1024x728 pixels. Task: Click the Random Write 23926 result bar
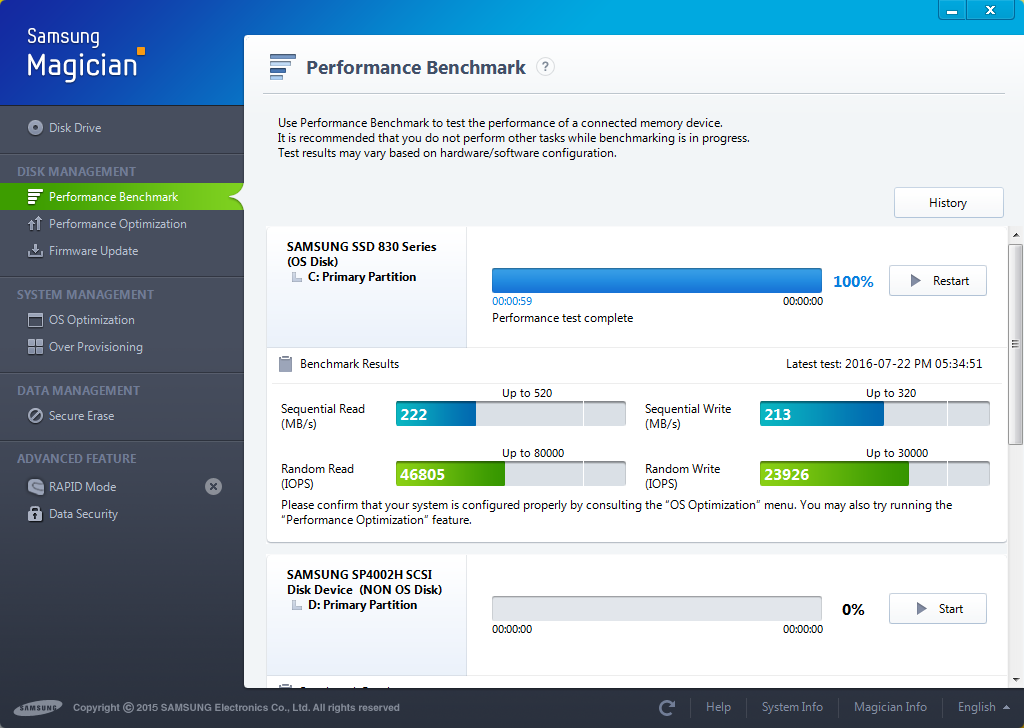click(x=874, y=474)
